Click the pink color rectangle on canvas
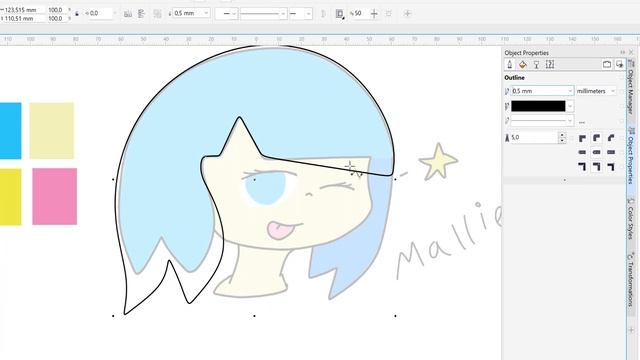This screenshot has height=360, width=640. click(55, 196)
